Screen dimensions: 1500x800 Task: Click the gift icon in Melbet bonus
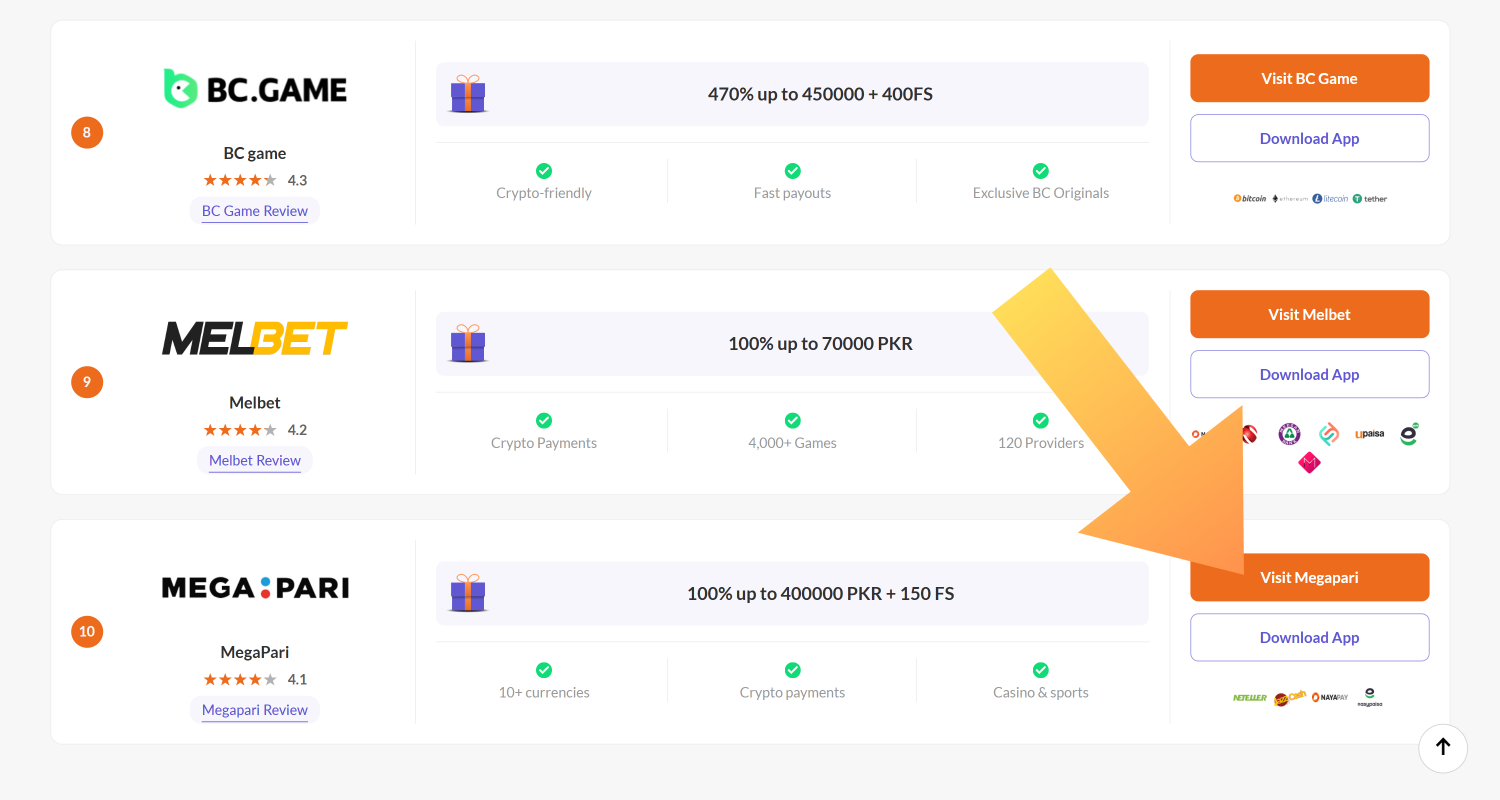(x=467, y=343)
